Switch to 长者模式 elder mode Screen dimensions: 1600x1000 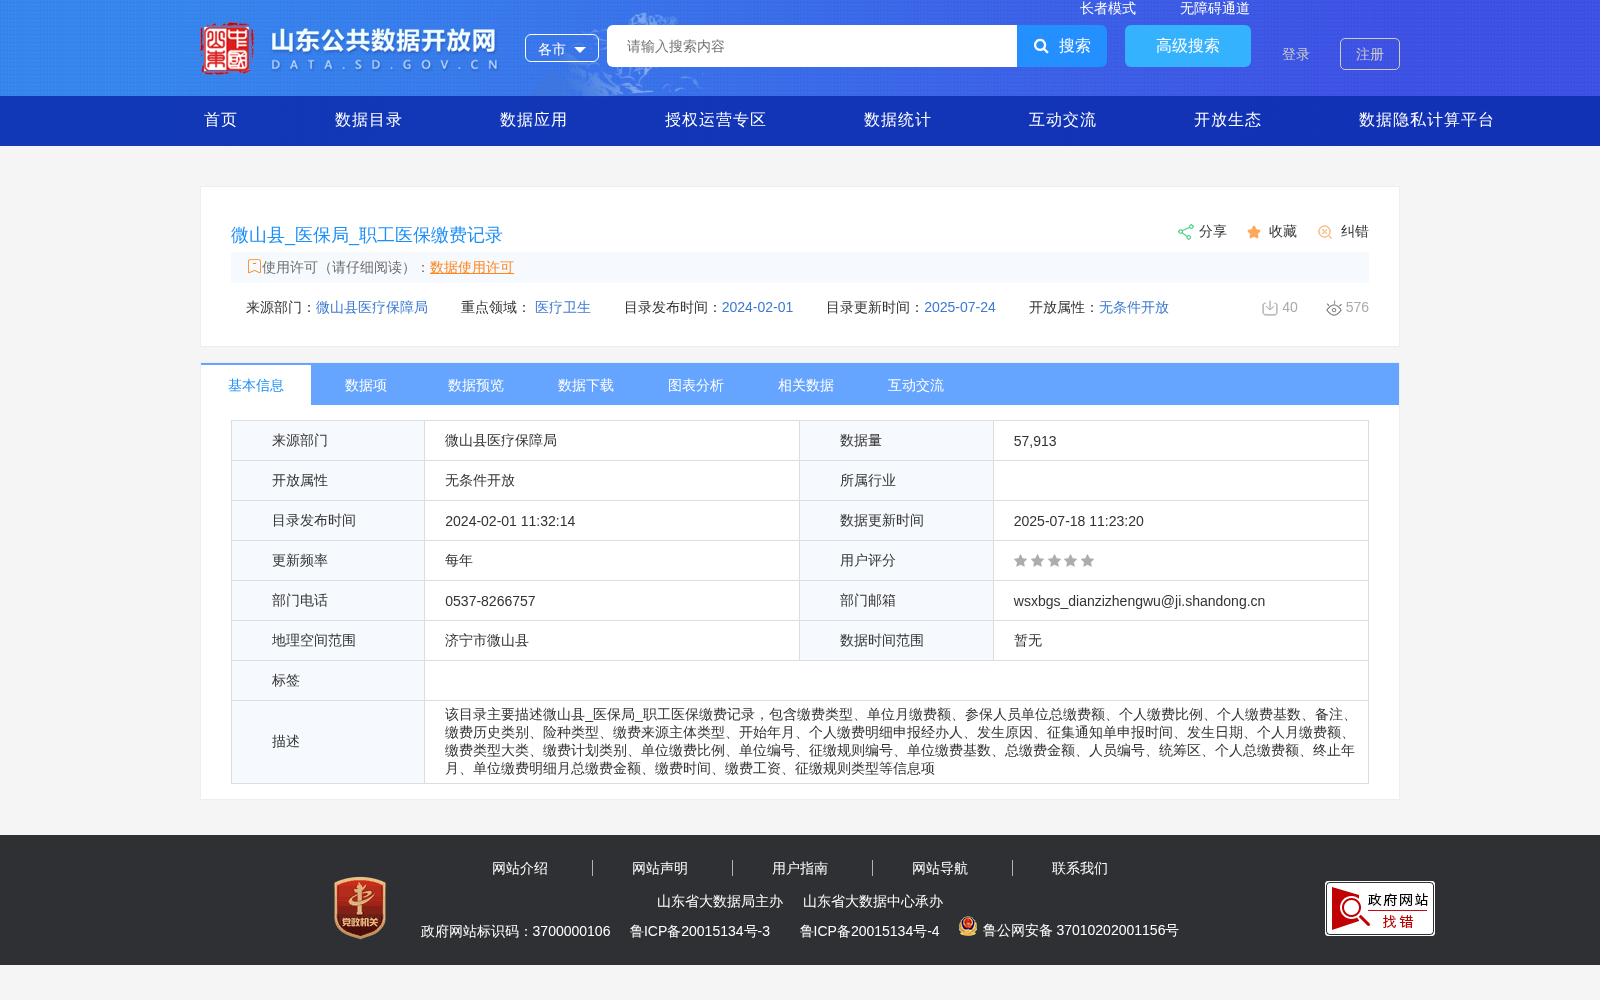1108,8
